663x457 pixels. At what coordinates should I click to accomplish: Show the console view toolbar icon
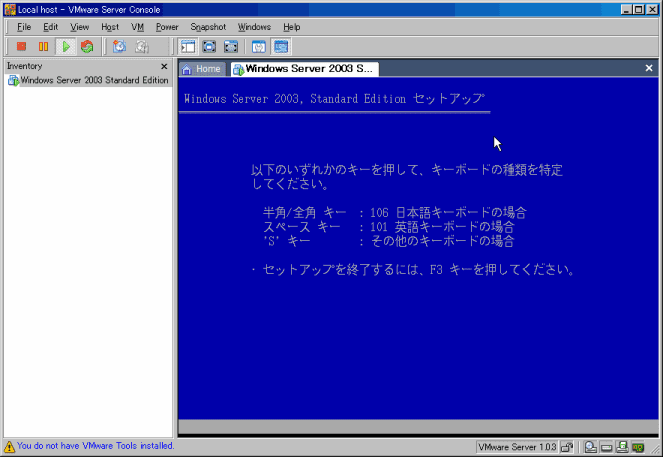coord(281,47)
